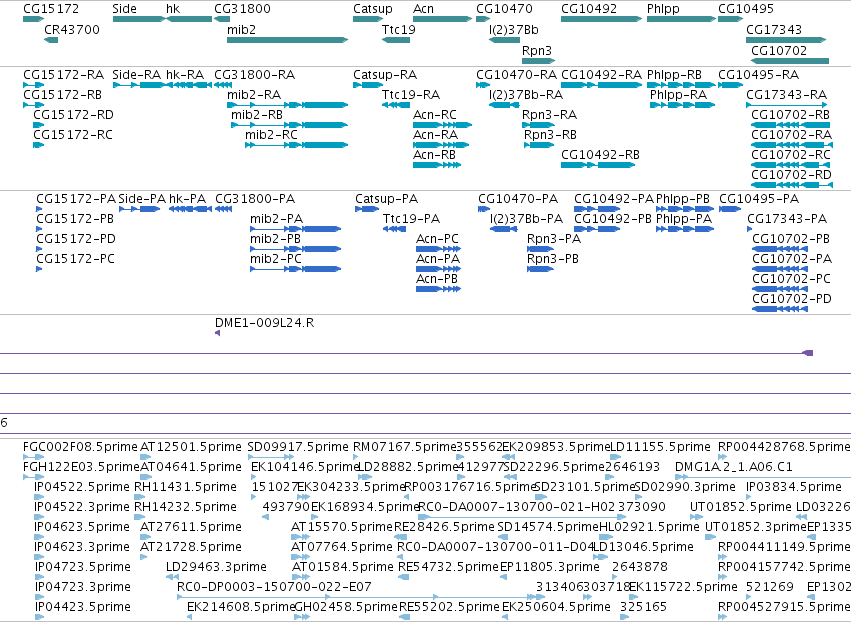Select protein Rpn3-PB
The image size is (851, 622).
553,259
